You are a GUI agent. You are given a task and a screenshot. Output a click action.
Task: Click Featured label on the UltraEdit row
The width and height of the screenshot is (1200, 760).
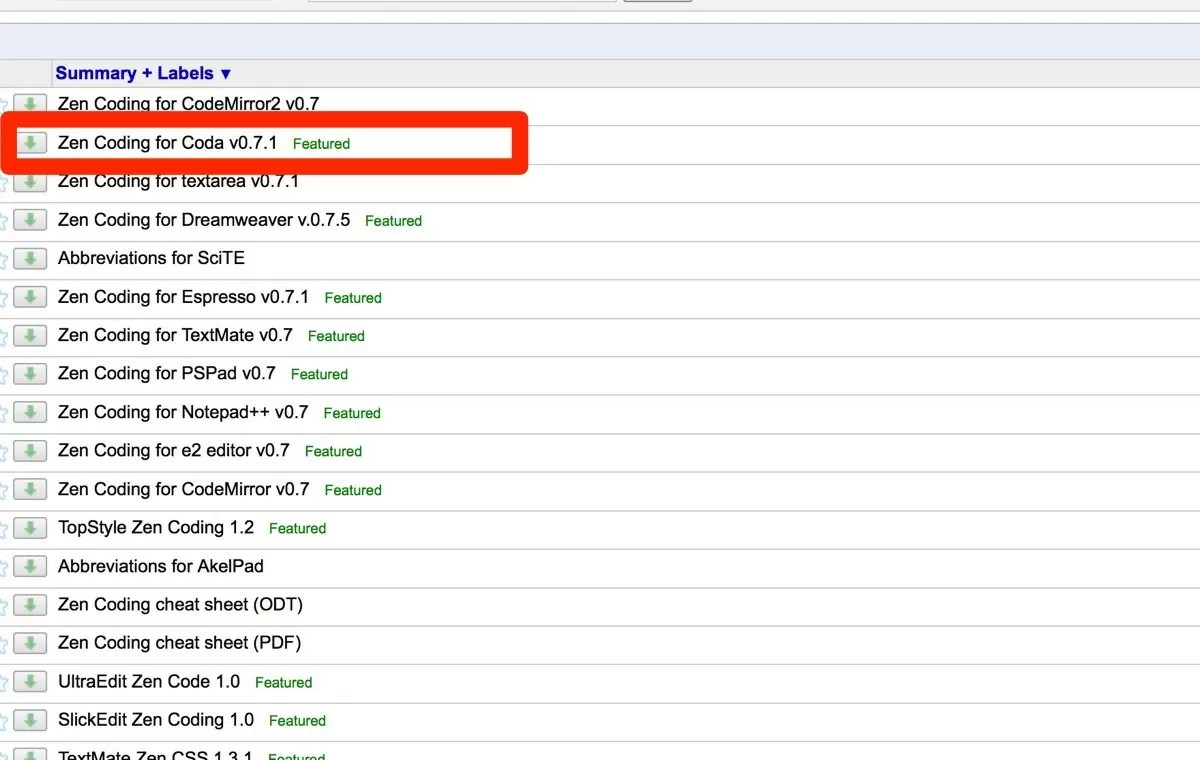[x=283, y=682]
